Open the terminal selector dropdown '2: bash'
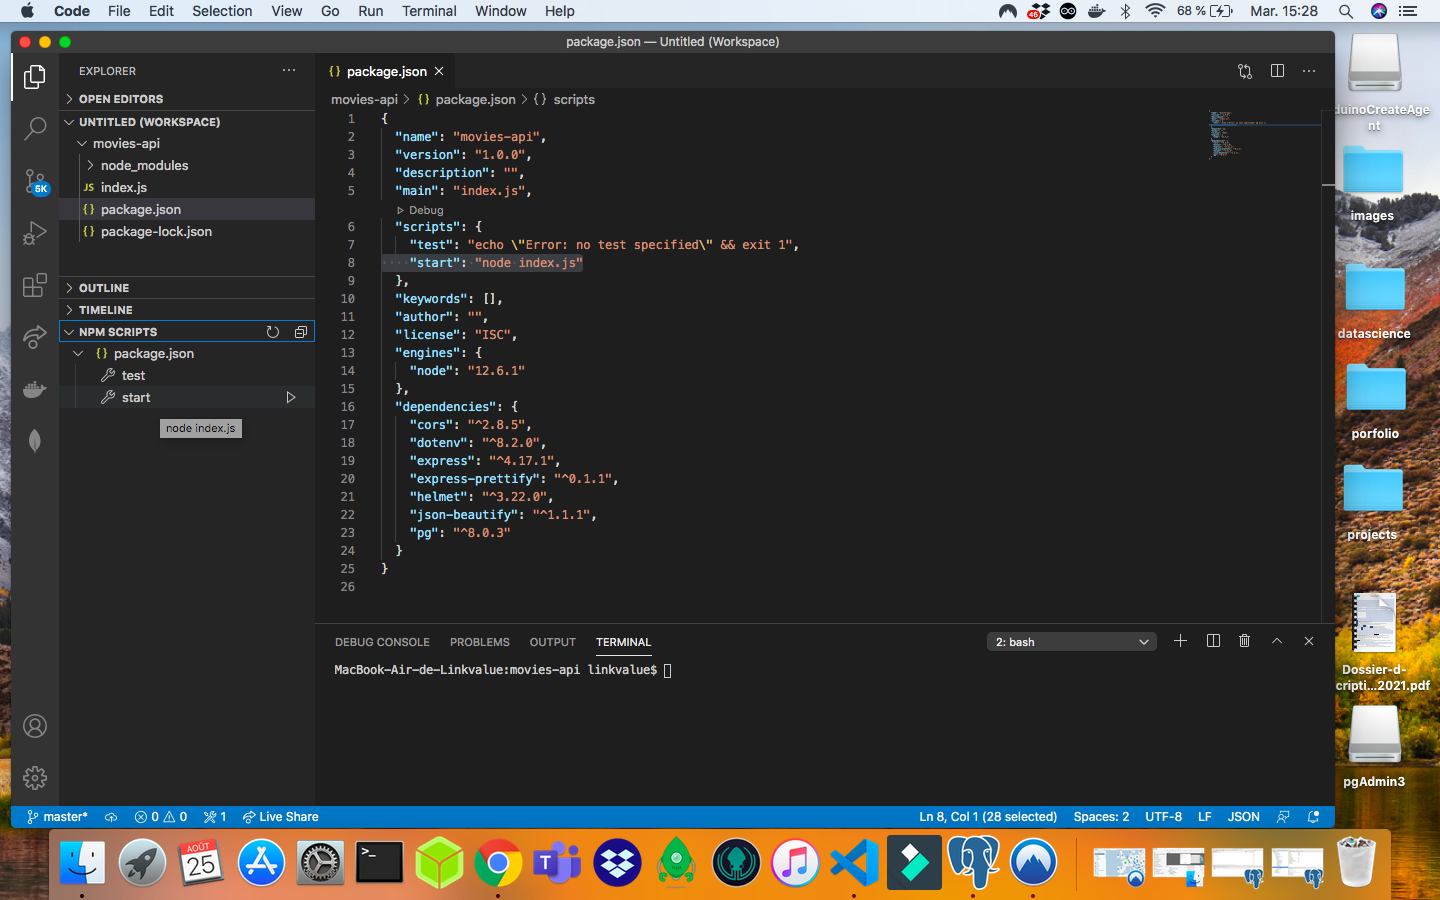The image size is (1440, 900). (1071, 642)
